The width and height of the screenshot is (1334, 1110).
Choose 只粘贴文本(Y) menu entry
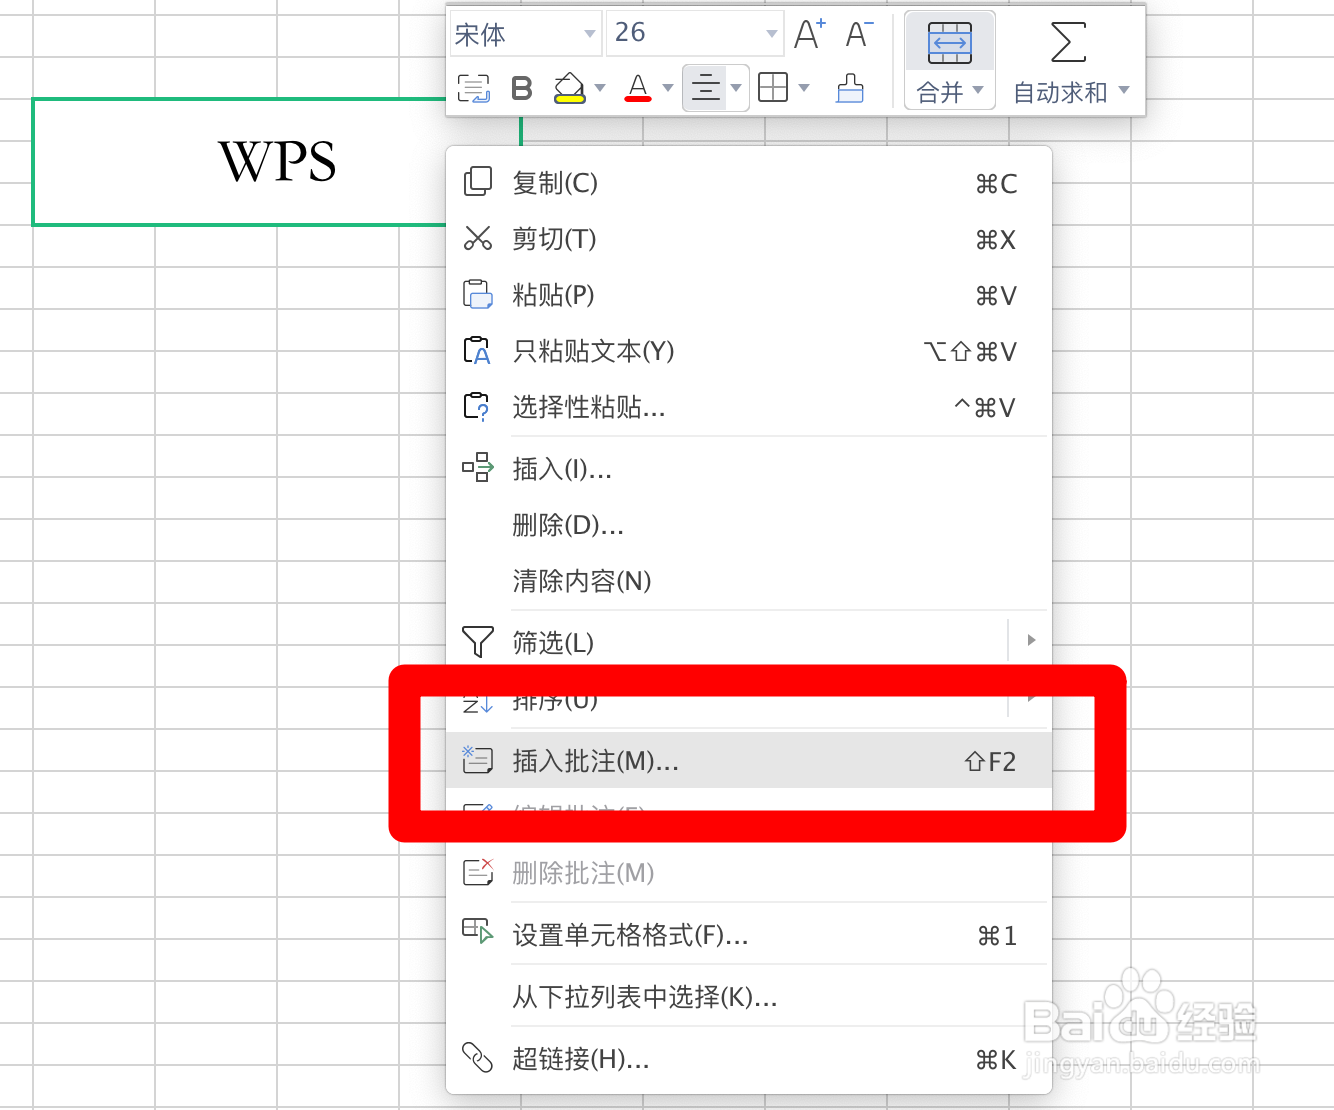(x=749, y=351)
